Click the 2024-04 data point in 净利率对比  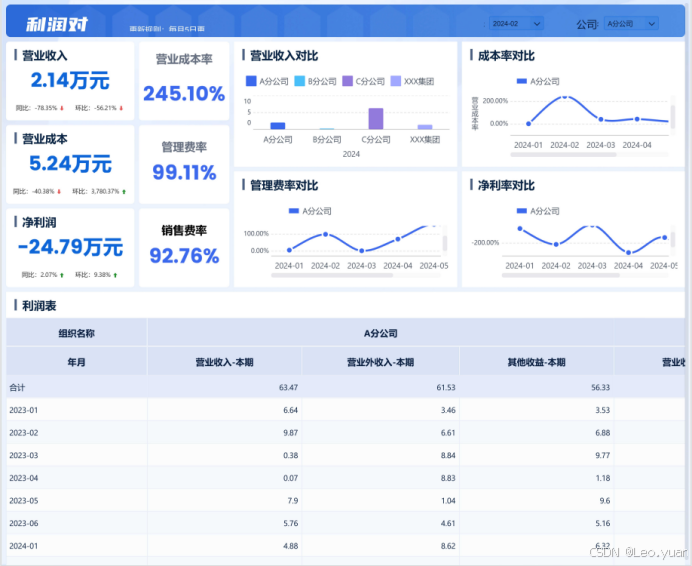628,253
